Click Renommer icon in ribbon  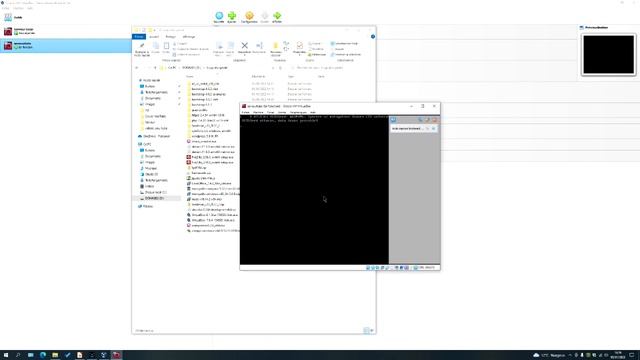click(x=259, y=45)
